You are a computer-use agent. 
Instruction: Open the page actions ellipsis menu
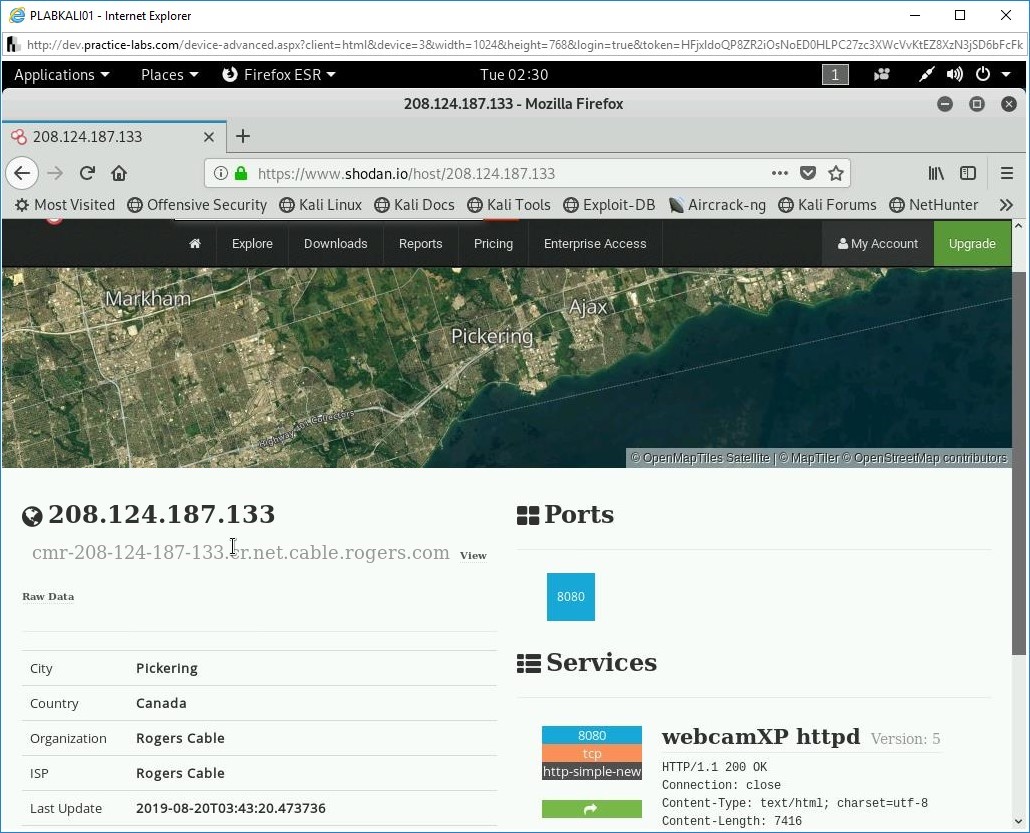779,172
